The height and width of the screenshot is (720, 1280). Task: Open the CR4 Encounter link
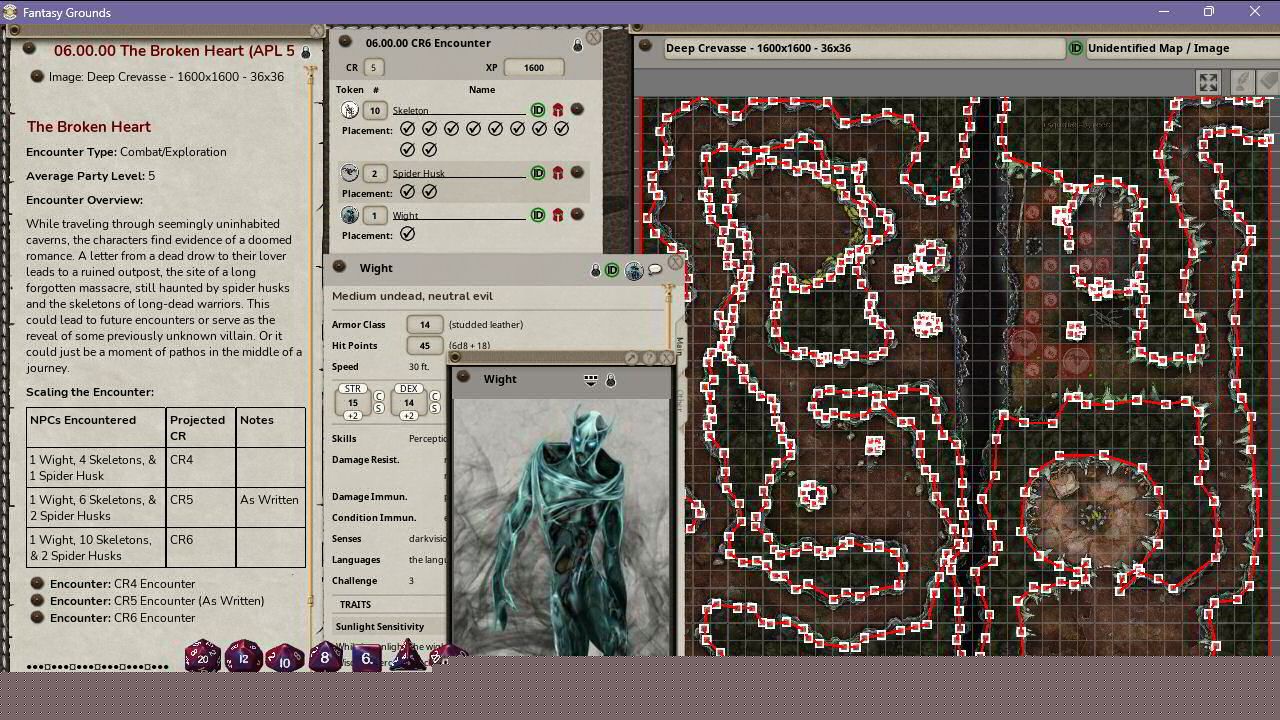click(x=122, y=584)
